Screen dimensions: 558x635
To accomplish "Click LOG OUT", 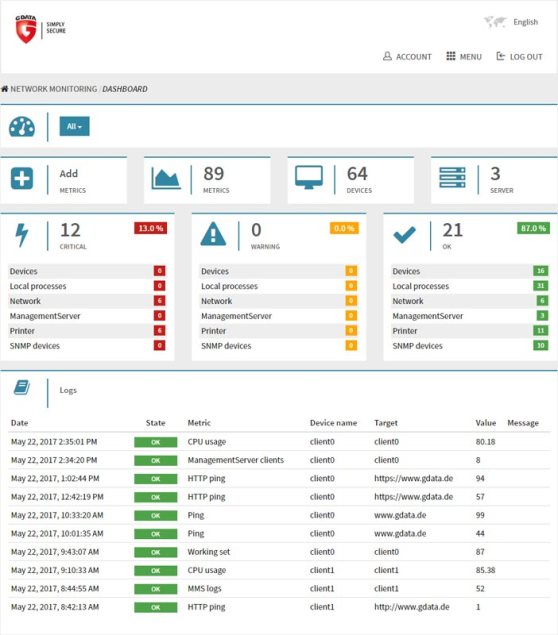I will pyautogui.click(x=520, y=57).
